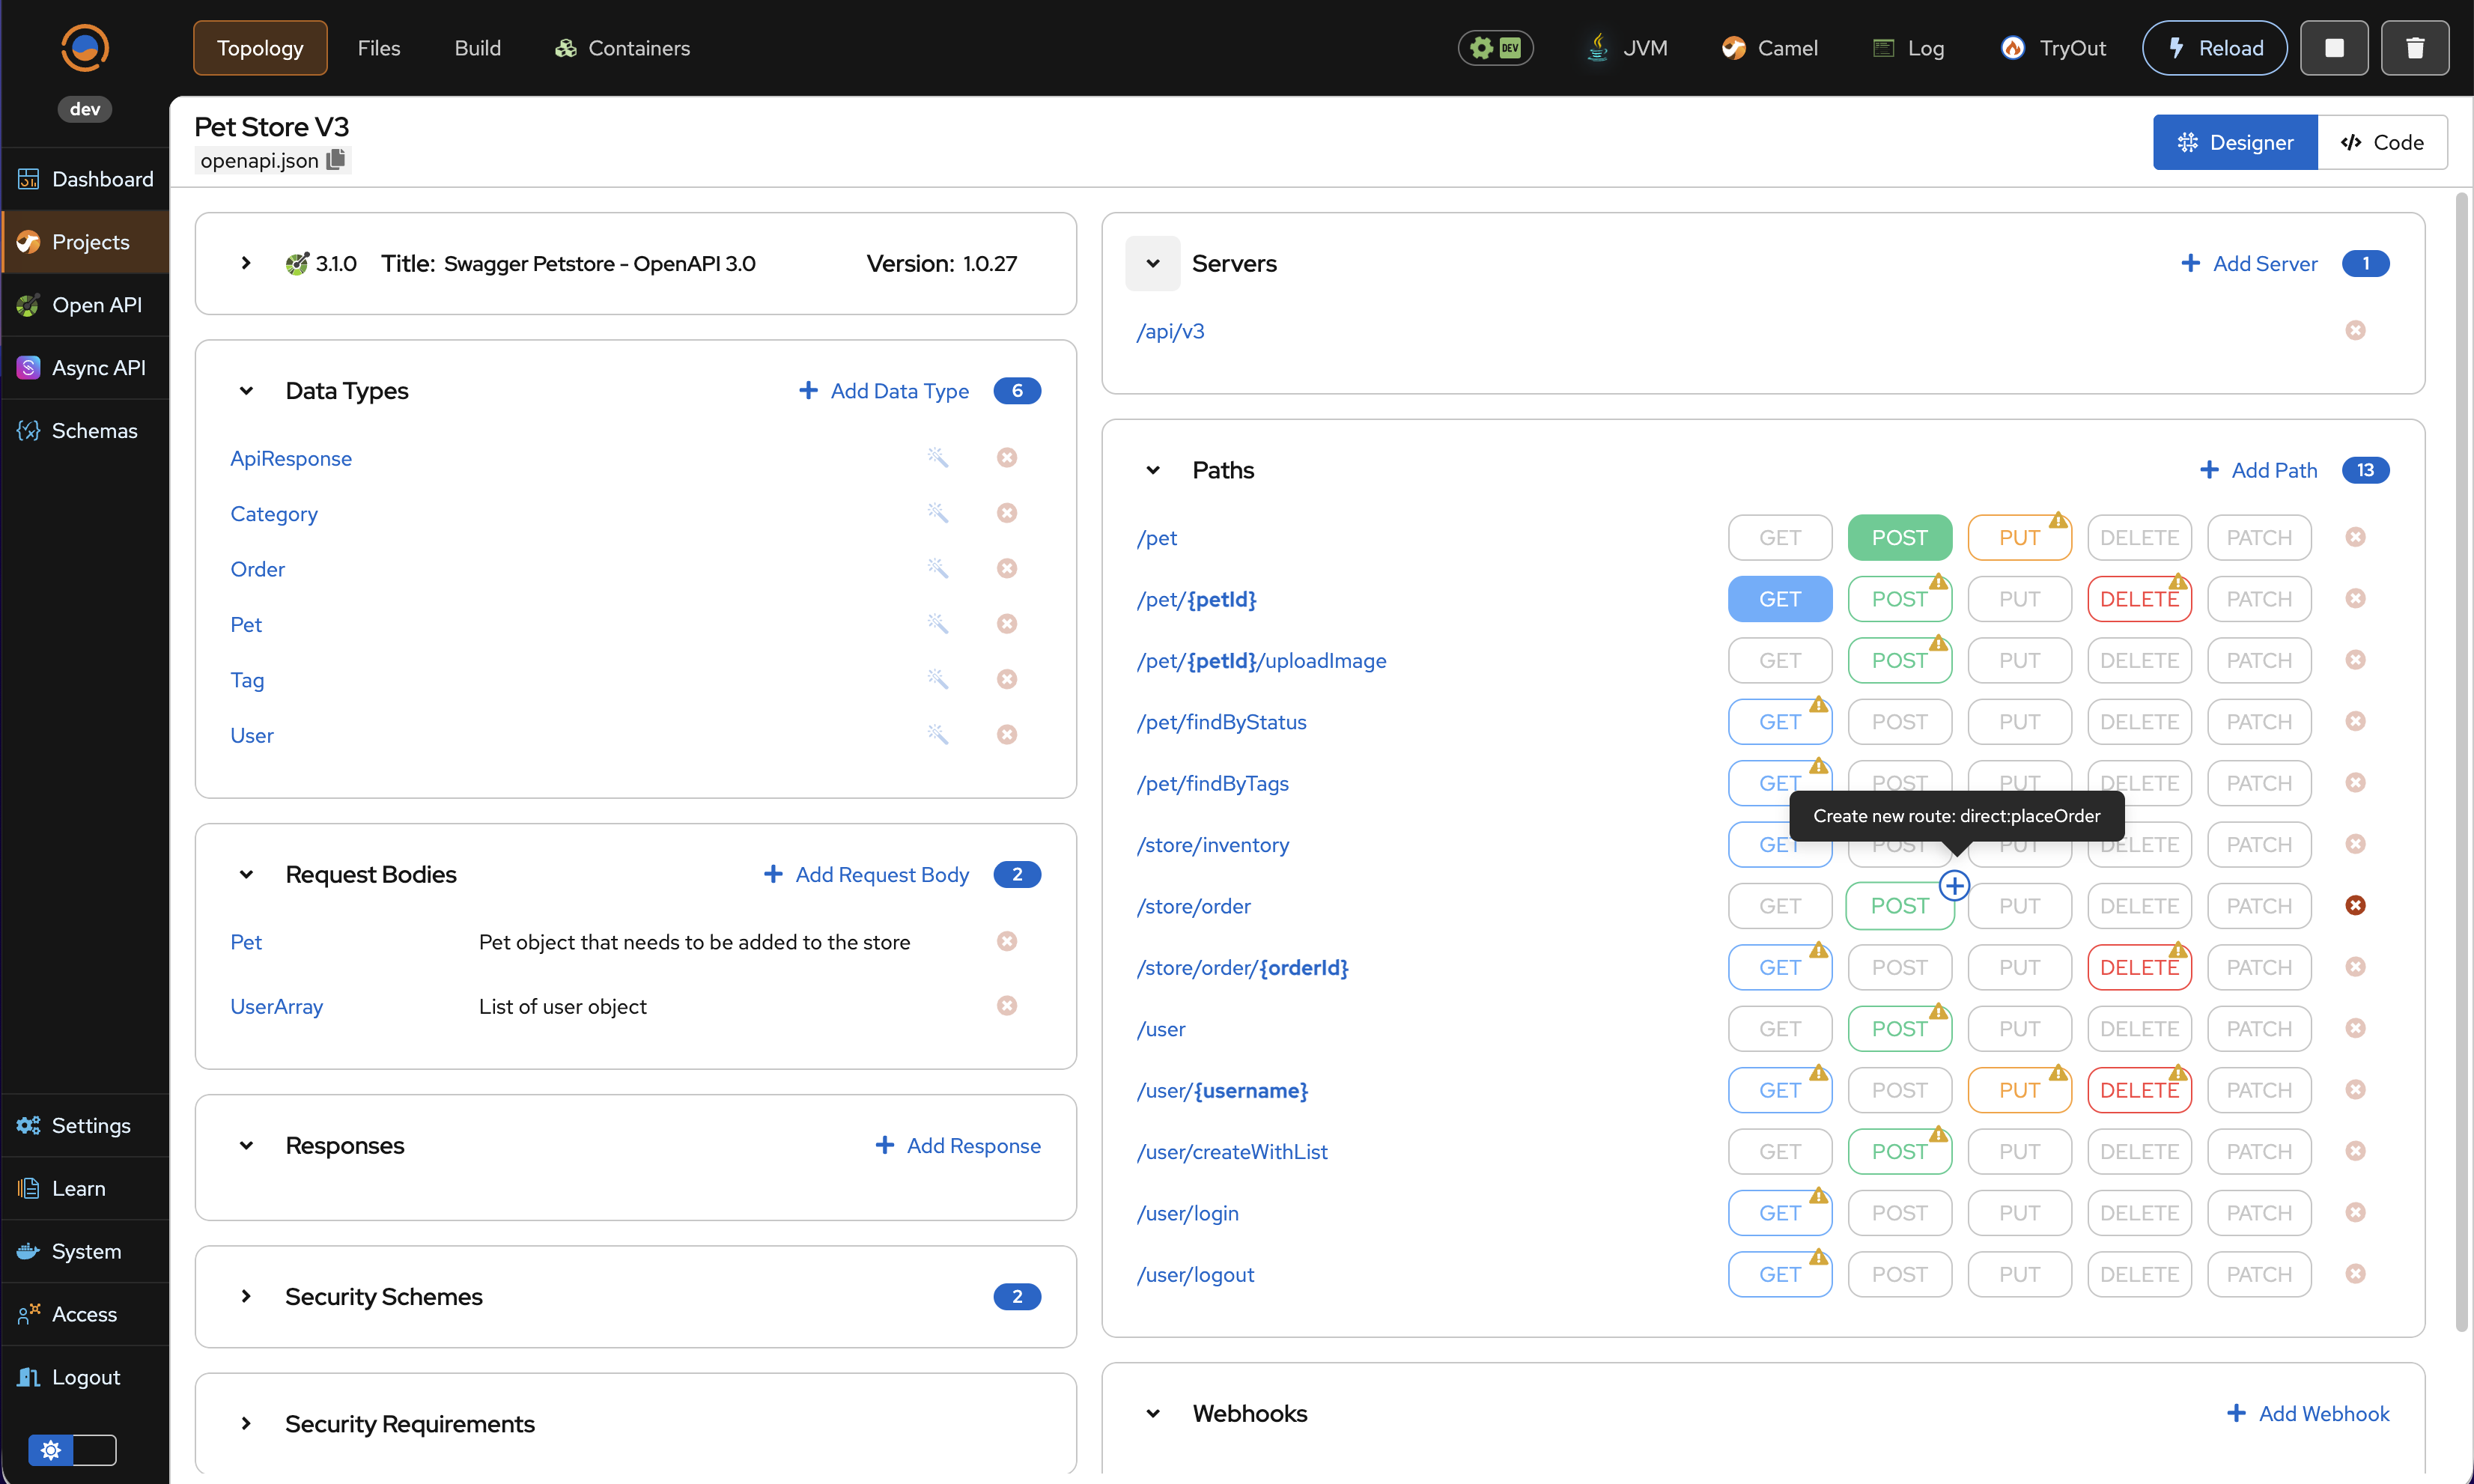Toggle GET method on /pet path
This screenshot has height=1484, width=2474.
(x=1779, y=538)
